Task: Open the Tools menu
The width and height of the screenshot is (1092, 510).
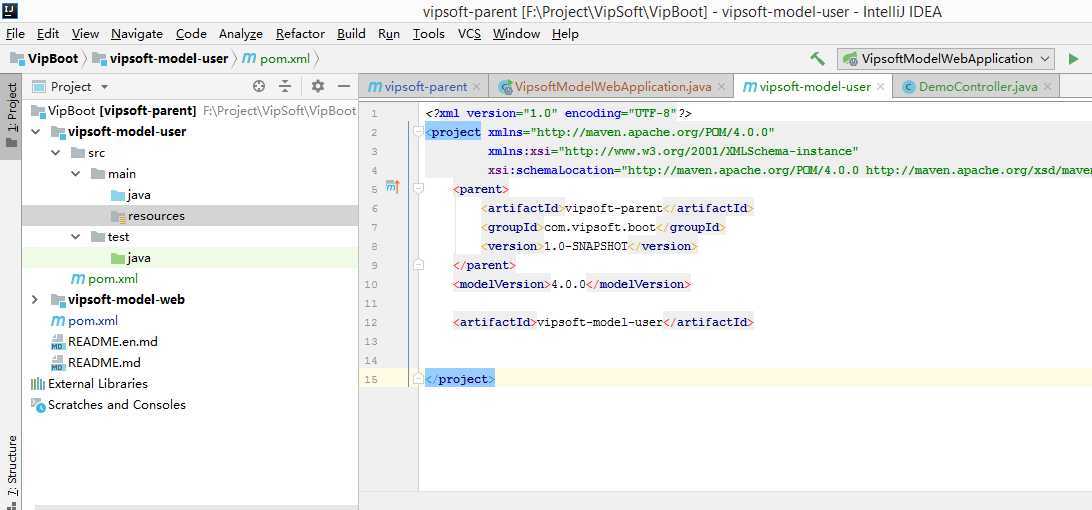Action: (428, 33)
